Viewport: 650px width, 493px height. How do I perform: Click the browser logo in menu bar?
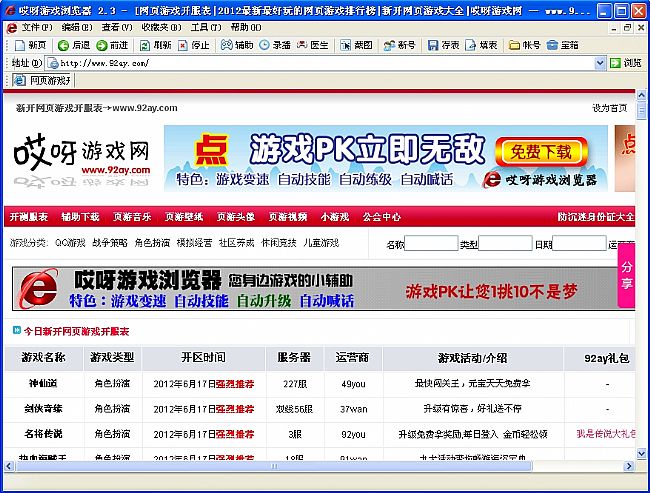(x=12, y=28)
